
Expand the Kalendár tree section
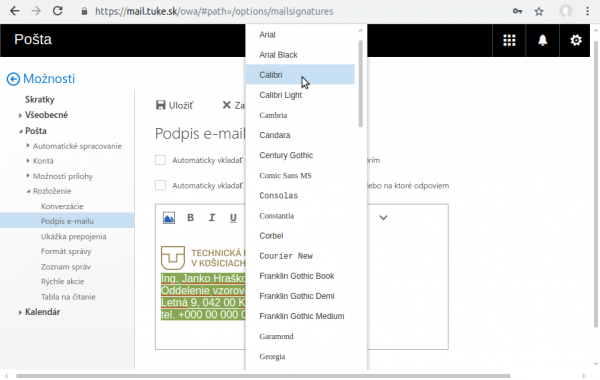[20, 312]
